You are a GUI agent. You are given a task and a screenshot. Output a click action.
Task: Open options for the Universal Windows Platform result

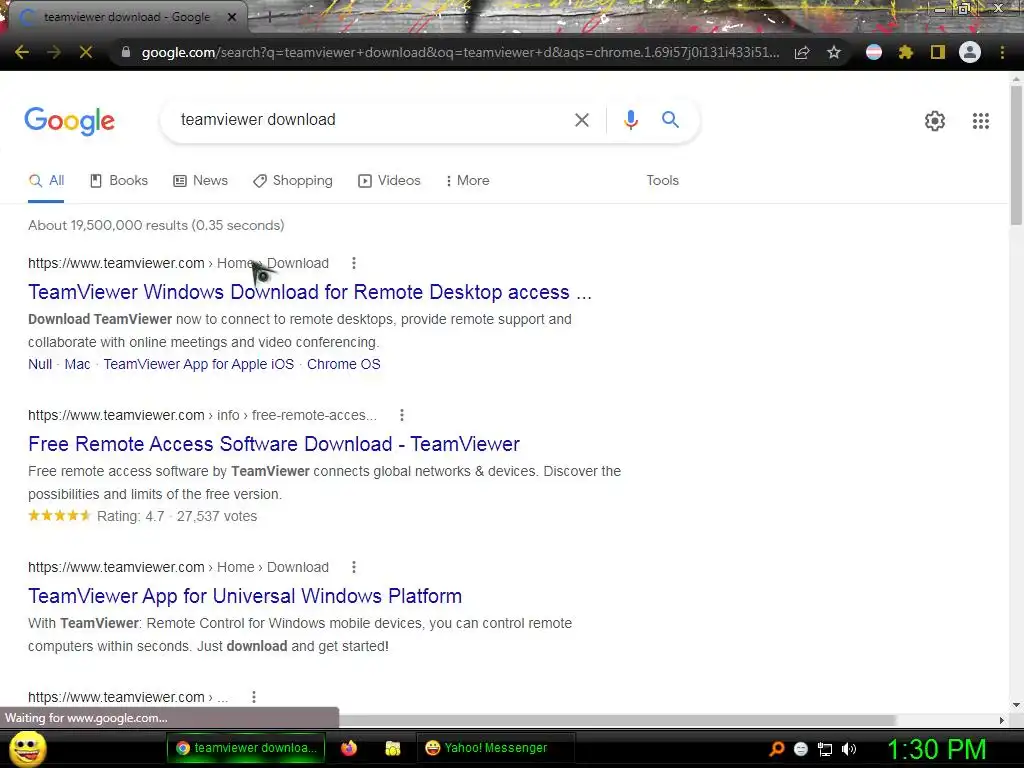click(x=354, y=568)
